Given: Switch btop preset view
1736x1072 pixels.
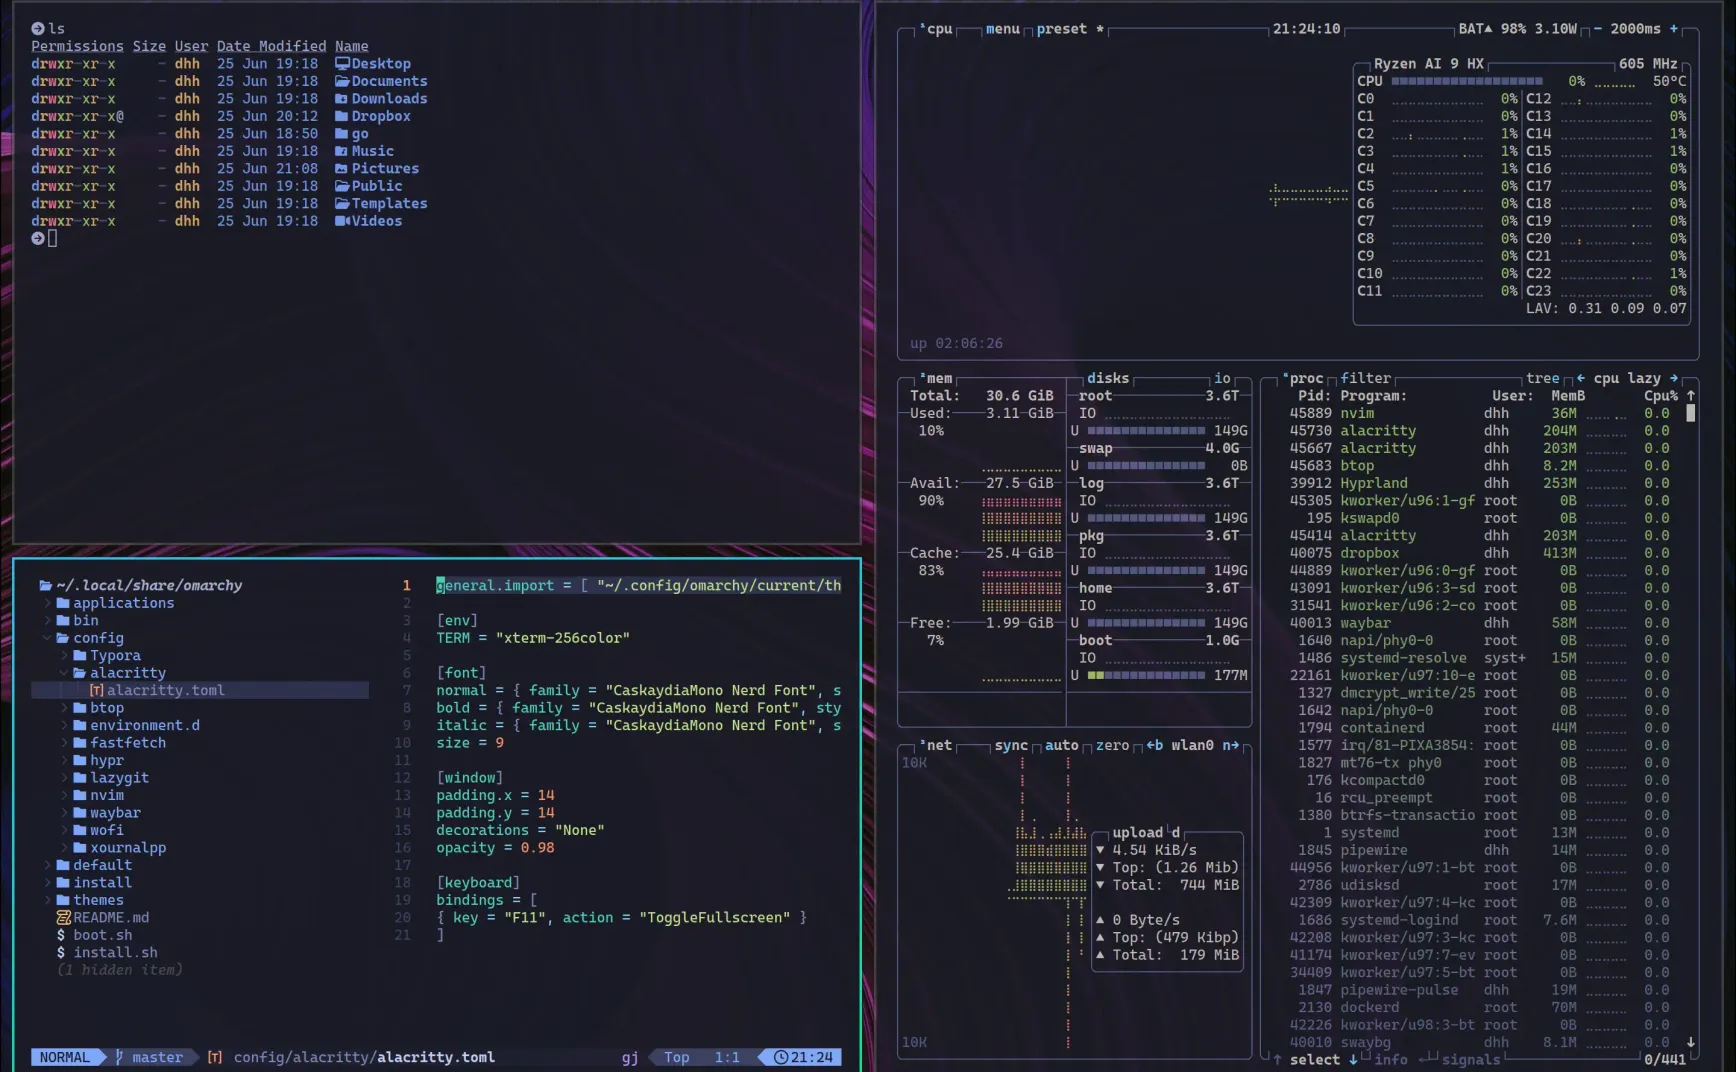Looking at the screenshot, I should [x=1061, y=29].
